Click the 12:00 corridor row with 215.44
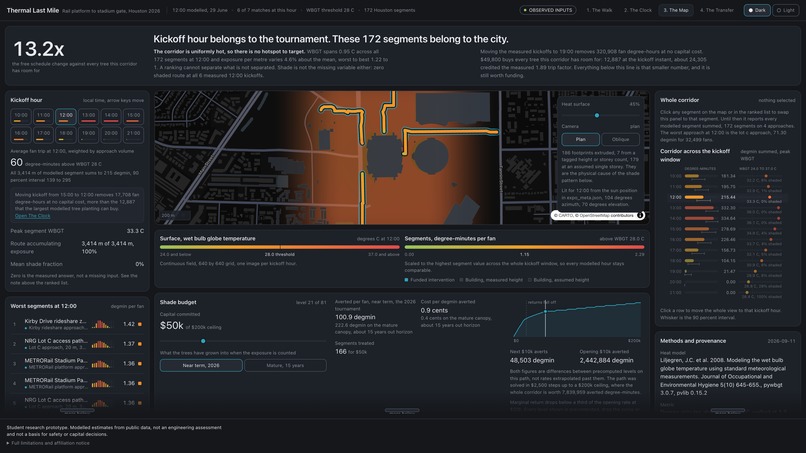This screenshot has width=806, height=453. (727, 197)
